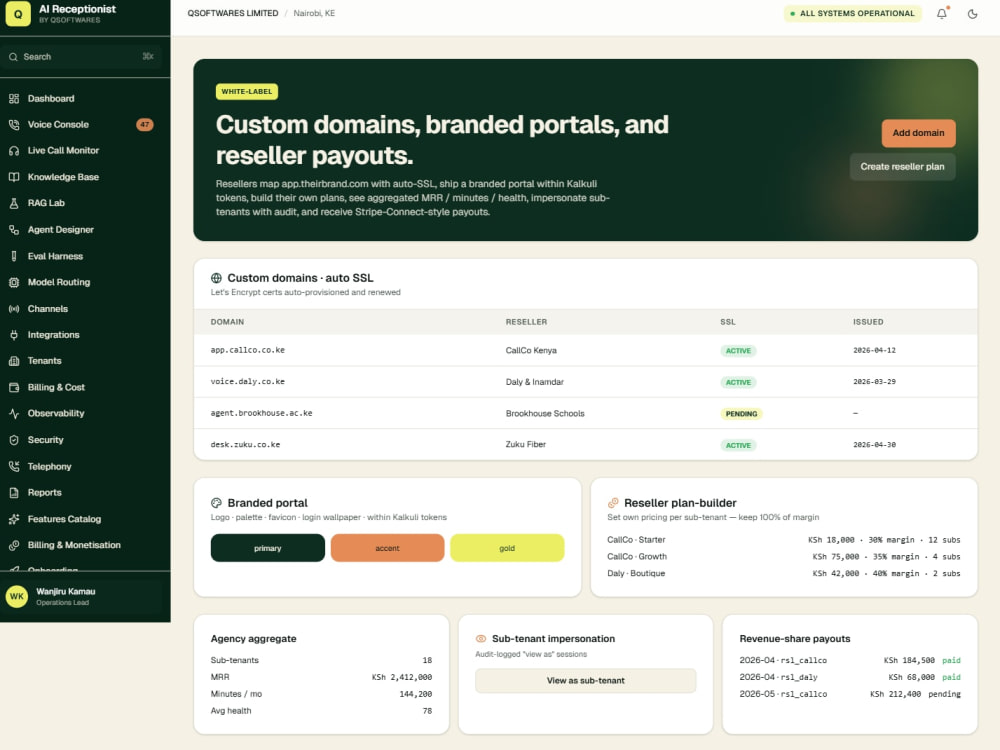Click the Billing & Monetisation link icon
1000x750 pixels.
pos(14,545)
